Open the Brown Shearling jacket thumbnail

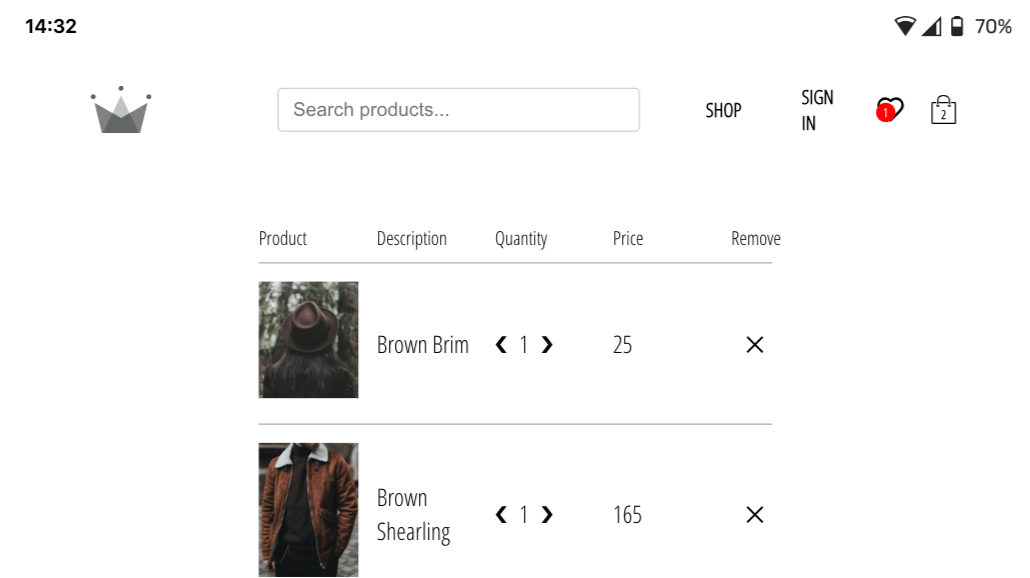tap(308, 510)
